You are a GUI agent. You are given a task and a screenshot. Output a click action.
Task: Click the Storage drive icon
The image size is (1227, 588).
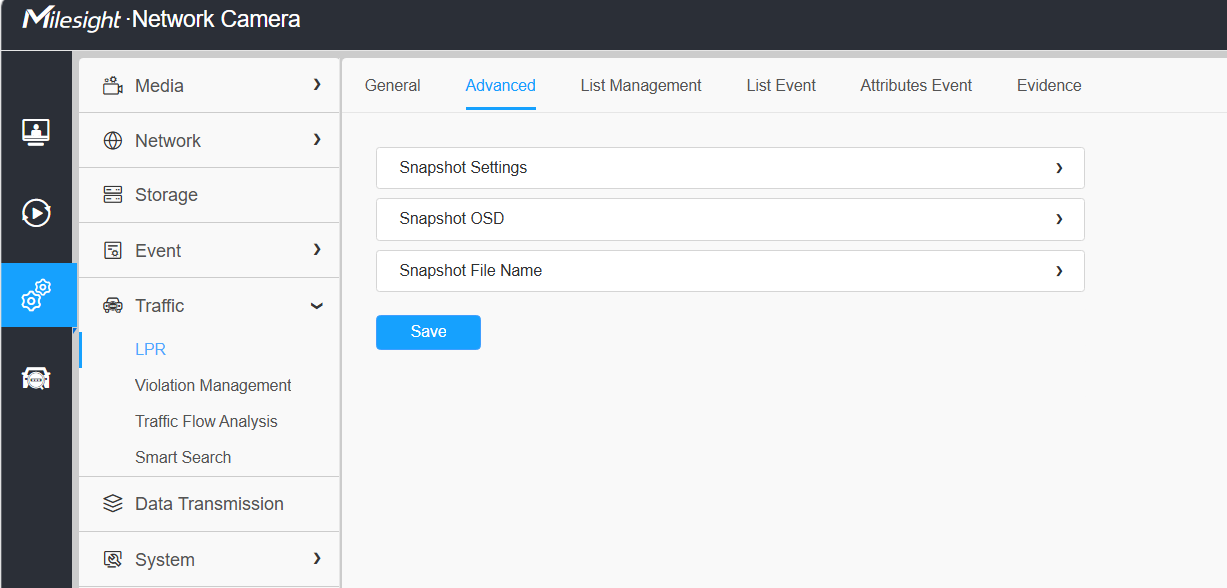pyautogui.click(x=113, y=195)
